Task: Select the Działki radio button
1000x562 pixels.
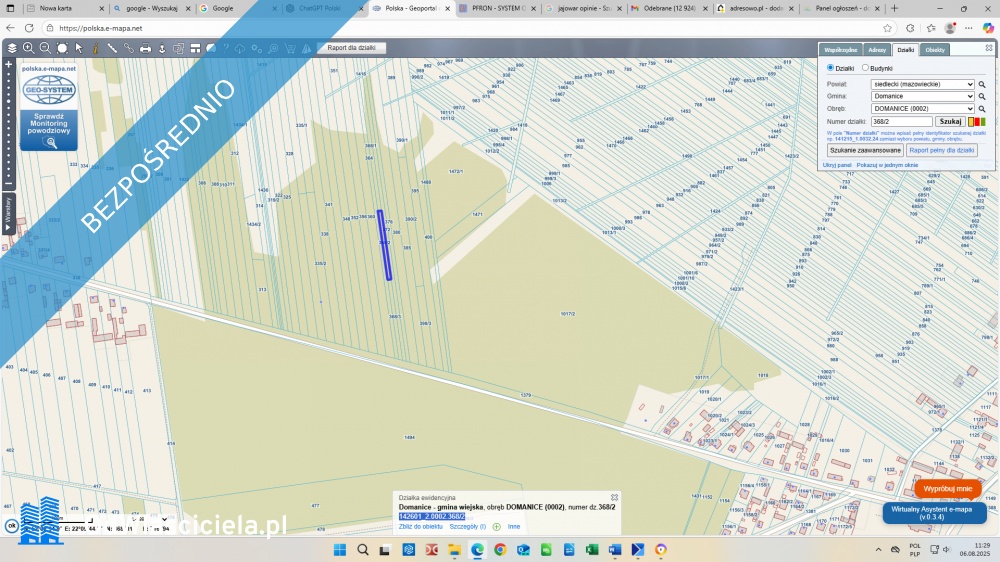Action: click(x=830, y=68)
